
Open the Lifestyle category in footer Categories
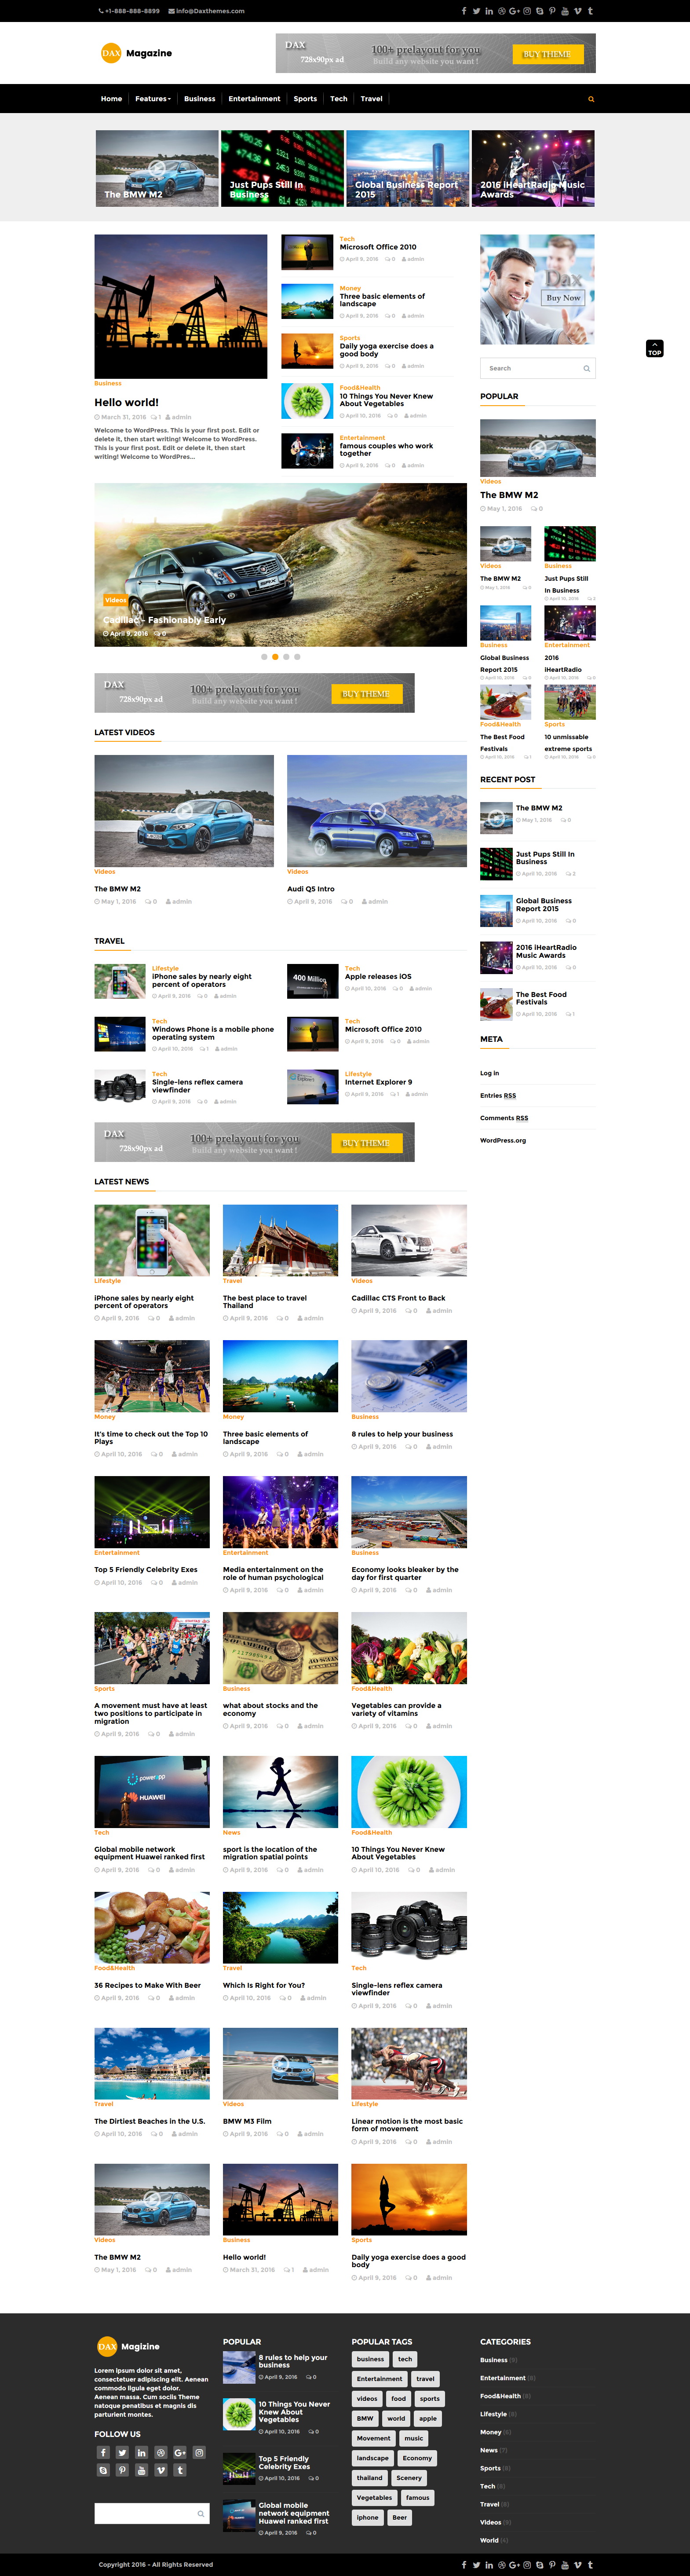(x=494, y=2414)
